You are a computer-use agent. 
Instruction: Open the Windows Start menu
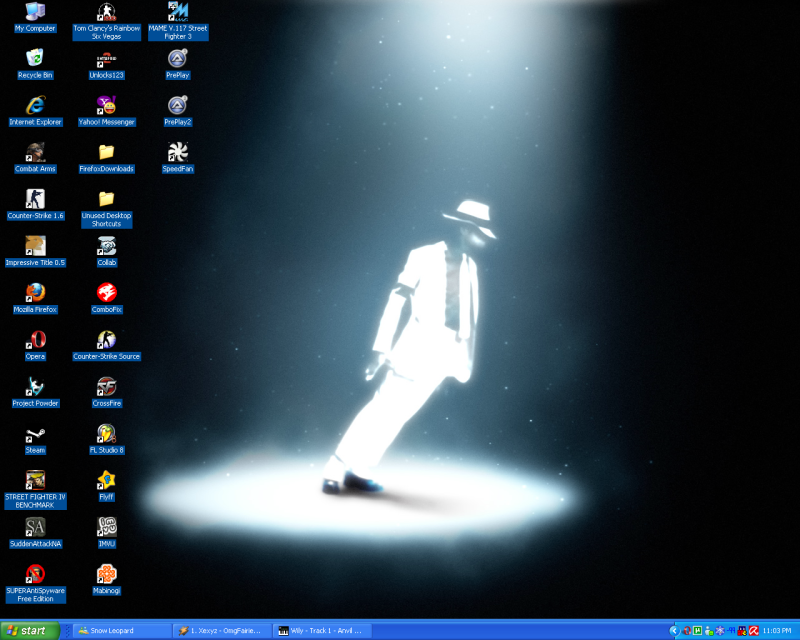[x=30, y=631]
